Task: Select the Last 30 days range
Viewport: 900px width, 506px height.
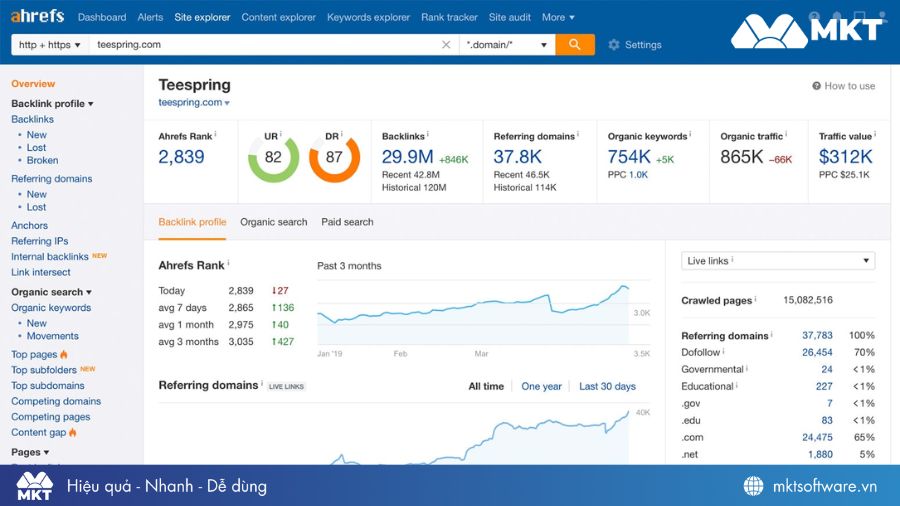Action: click(x=607, y=386)
